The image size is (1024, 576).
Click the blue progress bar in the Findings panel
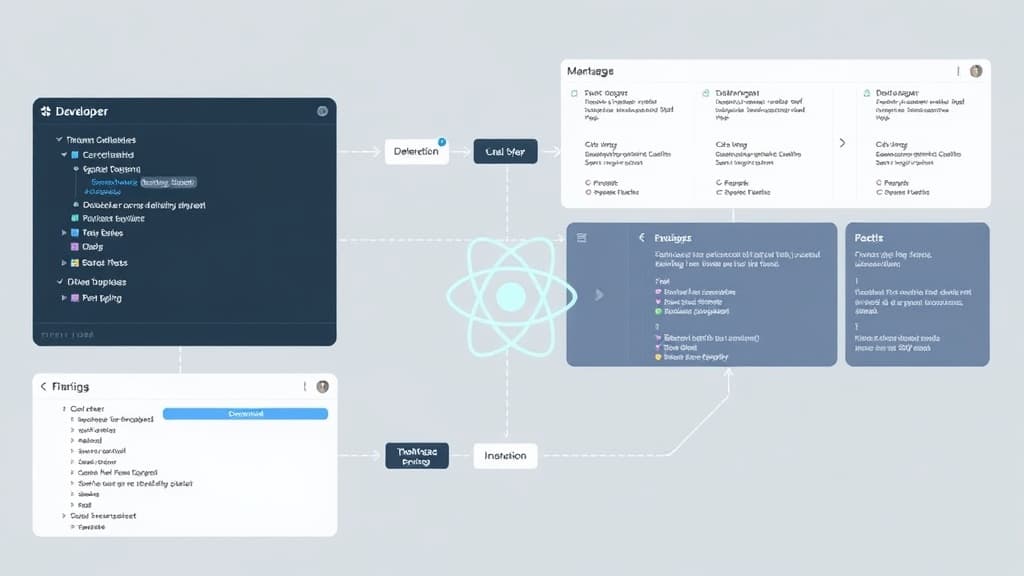tap(245, 414)
